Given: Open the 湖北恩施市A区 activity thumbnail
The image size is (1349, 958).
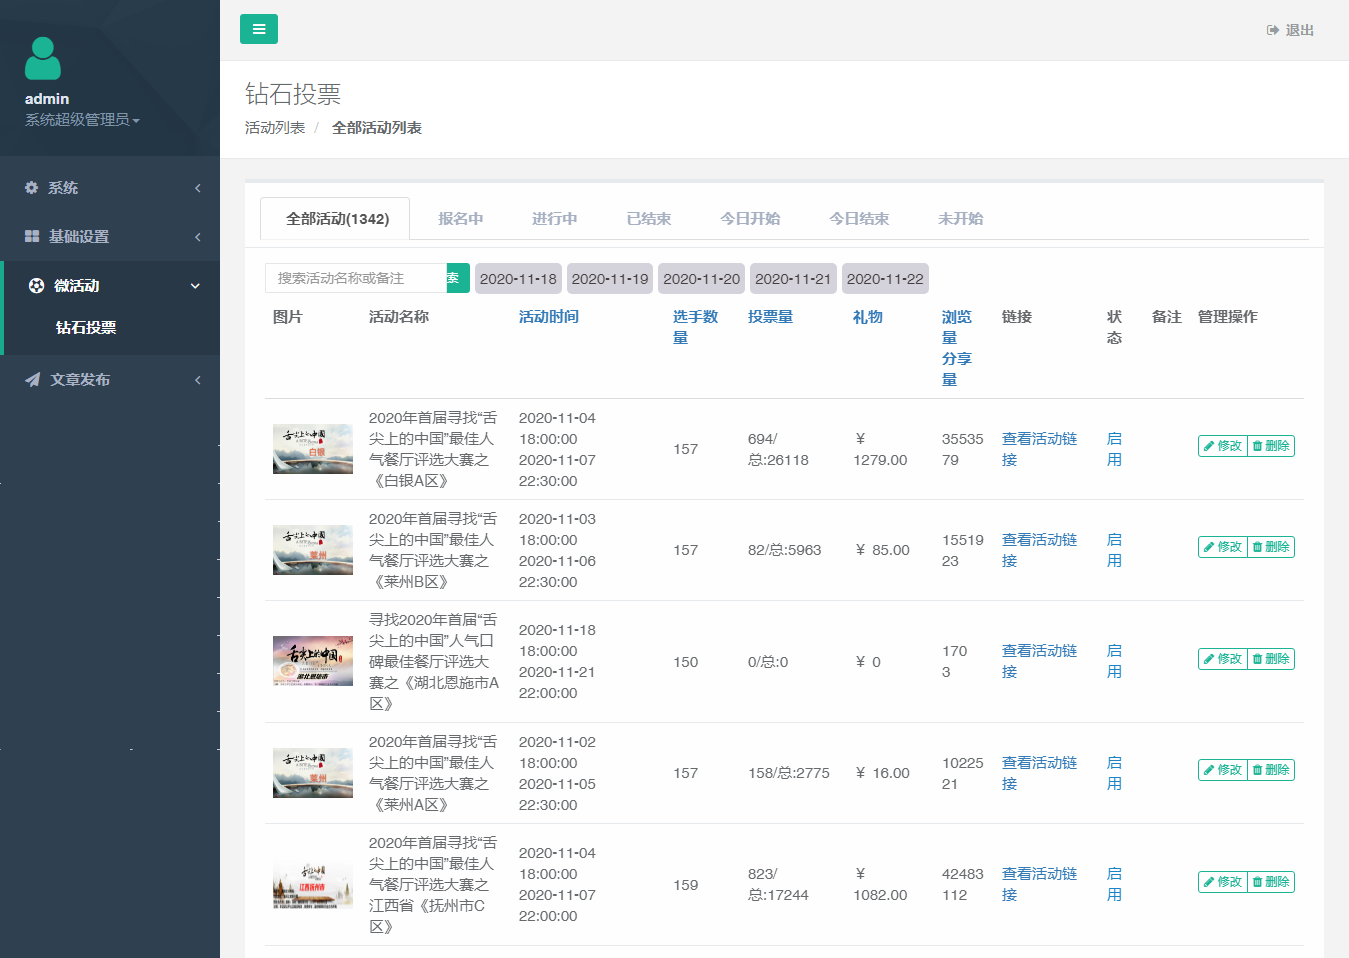Looking at the screenshot, I should (x=313, y=661).
